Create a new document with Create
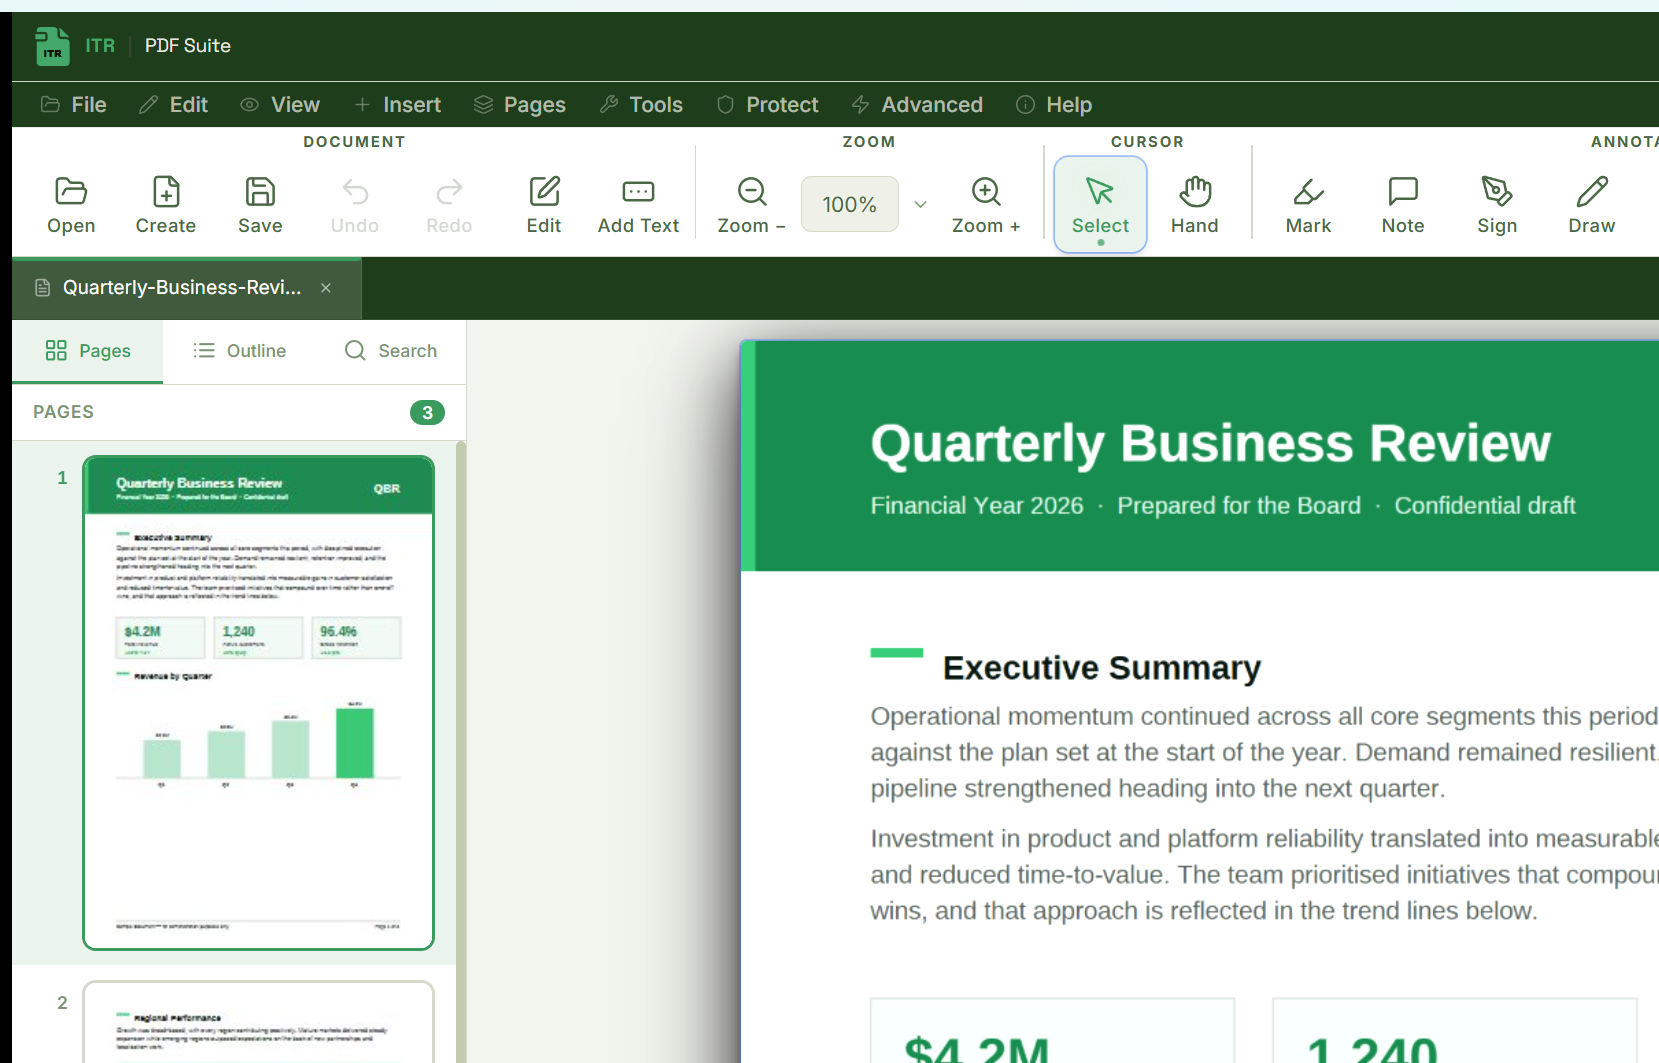The image size is (1659, 1063). coord(166,204)
